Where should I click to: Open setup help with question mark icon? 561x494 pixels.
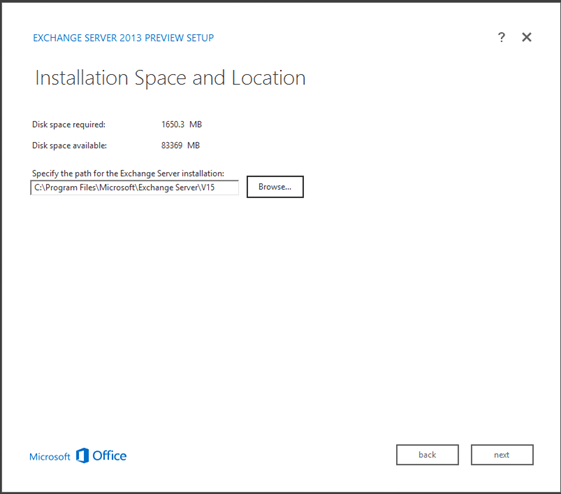tap(501, 37)
